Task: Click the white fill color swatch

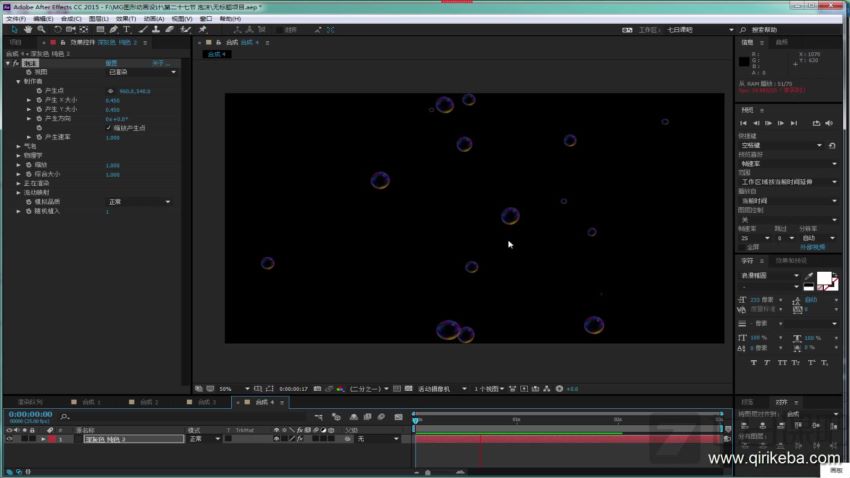Action: point(824,278)
